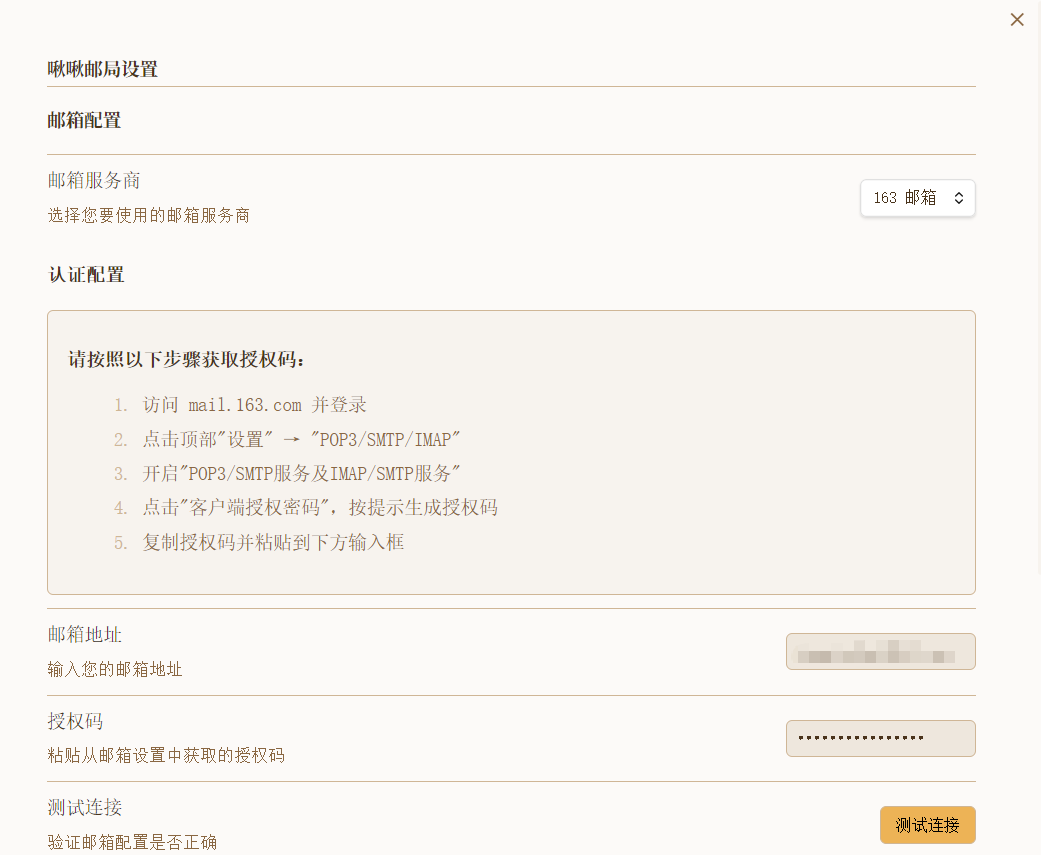
Task: Click the 选择您要使用的邮箱服务商 description text
Action: [x=148, y=214]
